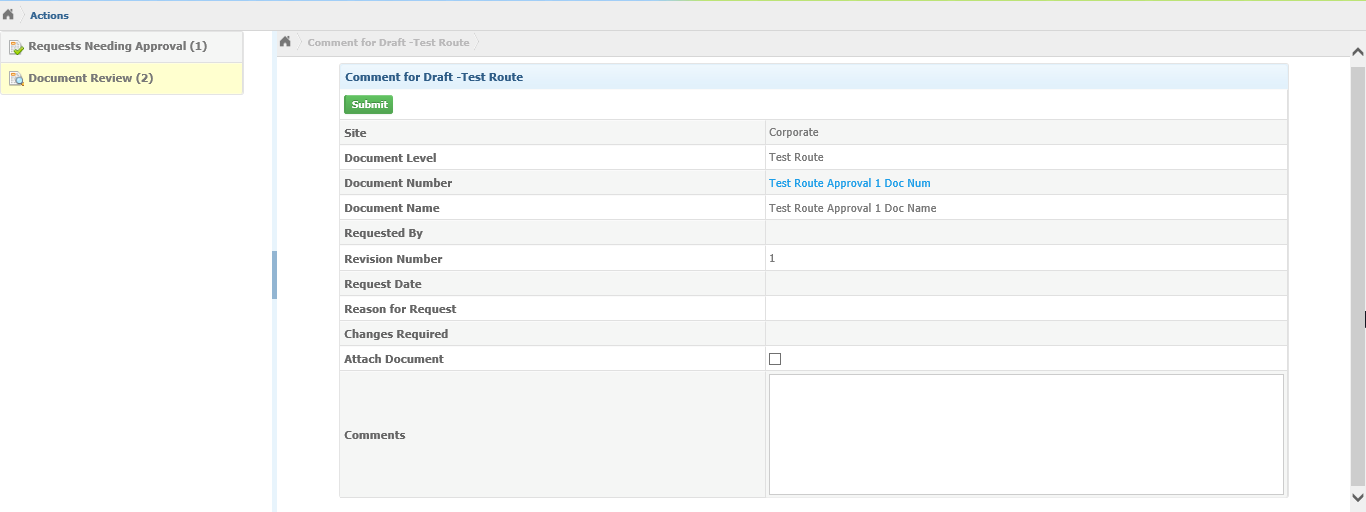1366x512 pixels.
Task: Click scrollbar up arrow at right edge
Action: click(x=1358, y=51)
